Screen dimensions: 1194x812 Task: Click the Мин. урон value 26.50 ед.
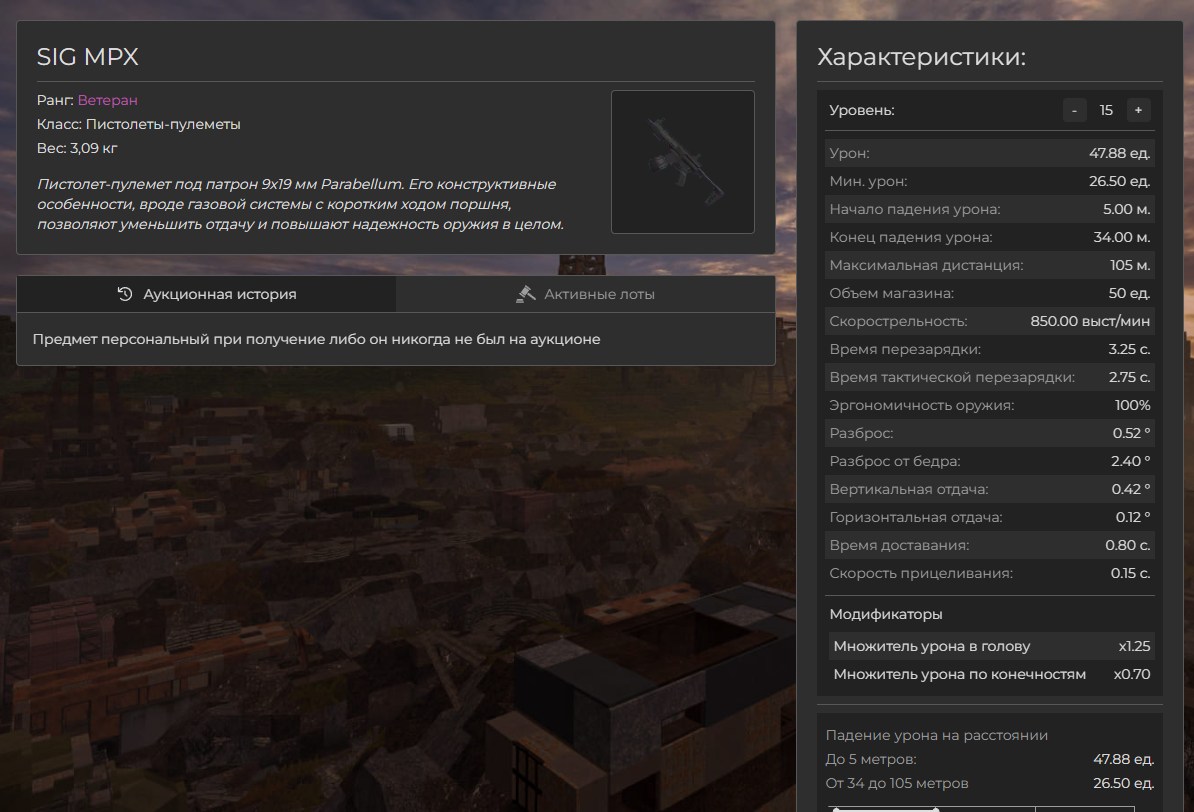pos(1119,181)
